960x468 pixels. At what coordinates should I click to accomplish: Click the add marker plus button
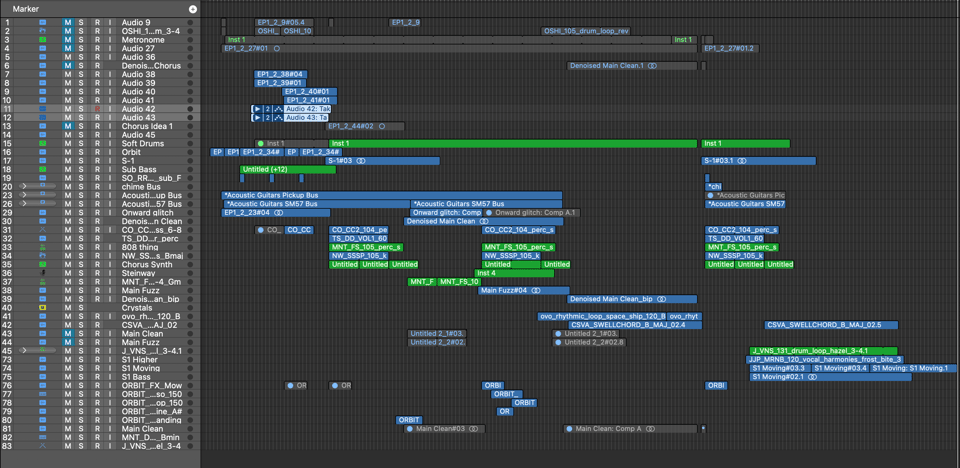193,9
